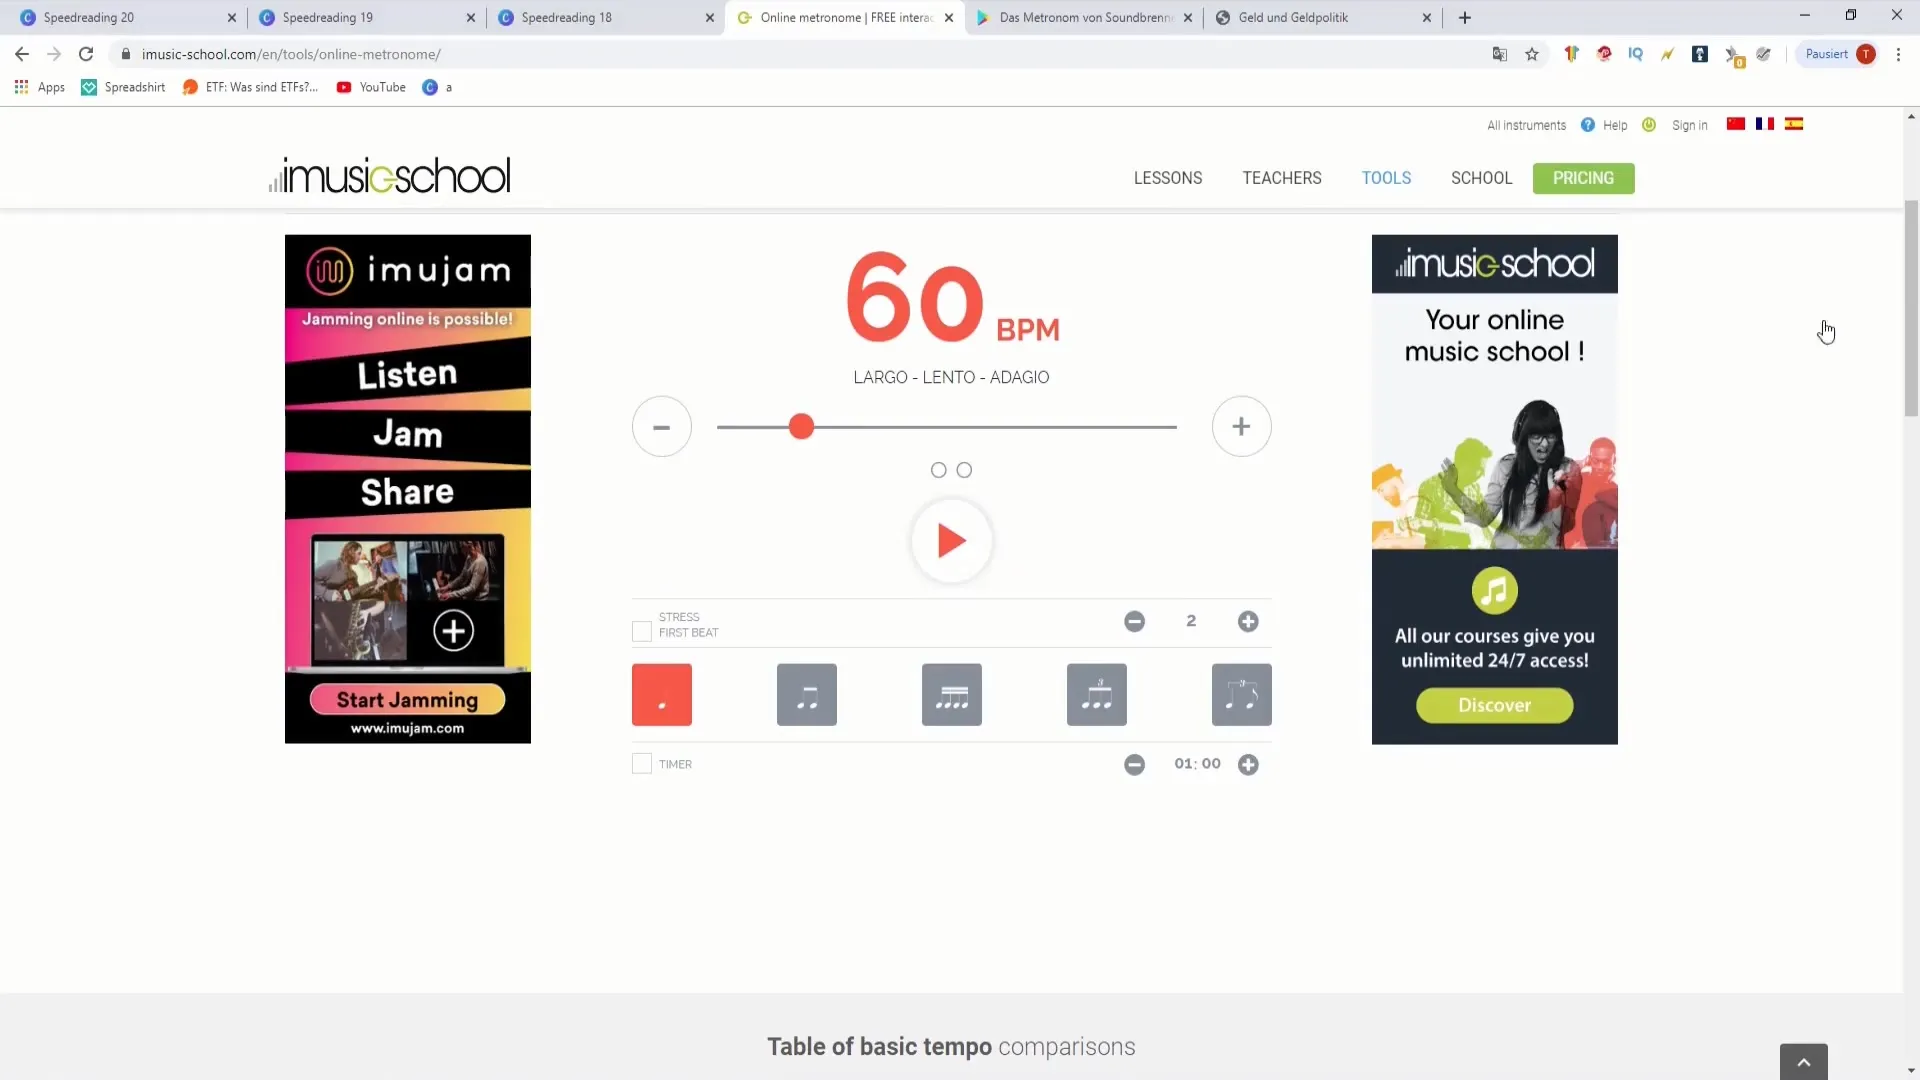This screenshot has height=1080, width=1920.
Task: Click the PRICING menu button
Action: (x=1582, y=178)
